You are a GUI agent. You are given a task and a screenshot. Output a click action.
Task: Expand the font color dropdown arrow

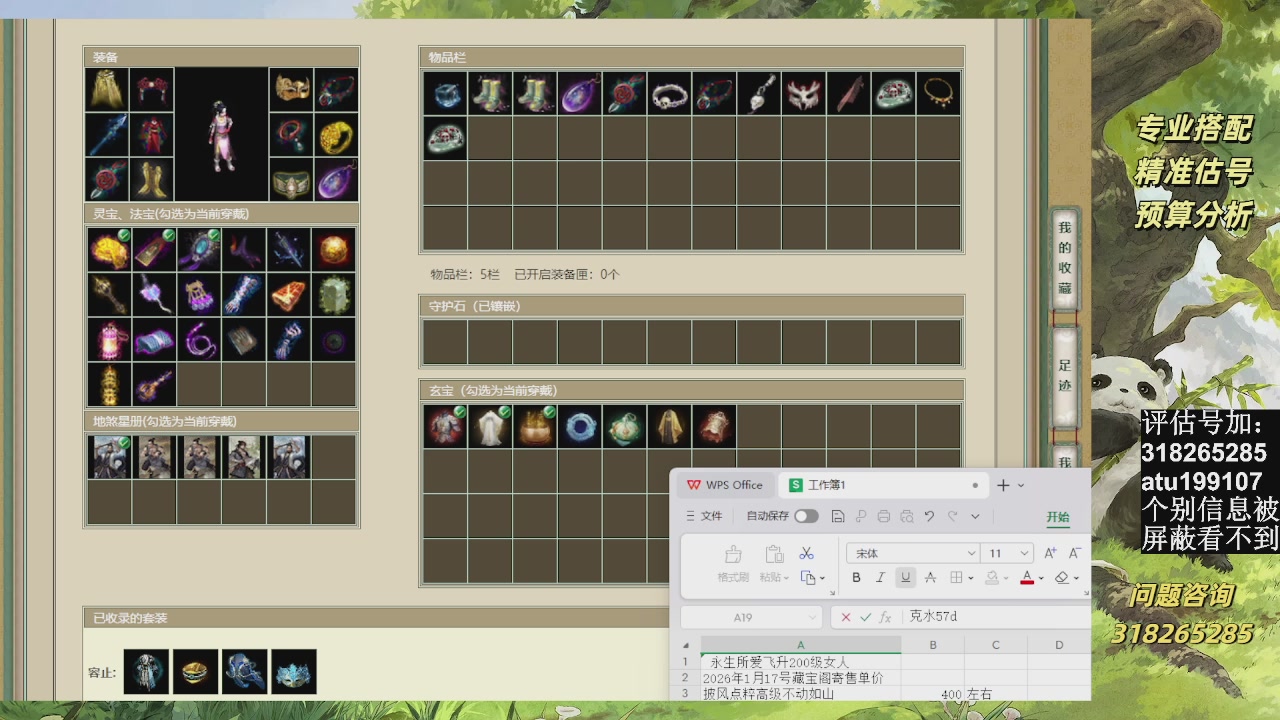[x=1041, y=577]
